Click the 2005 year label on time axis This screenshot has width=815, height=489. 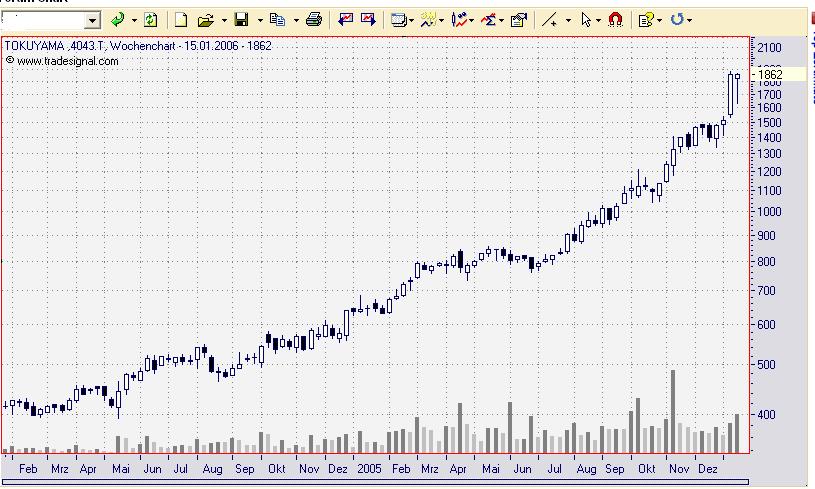pyautogui.click(x=369, y=469)
